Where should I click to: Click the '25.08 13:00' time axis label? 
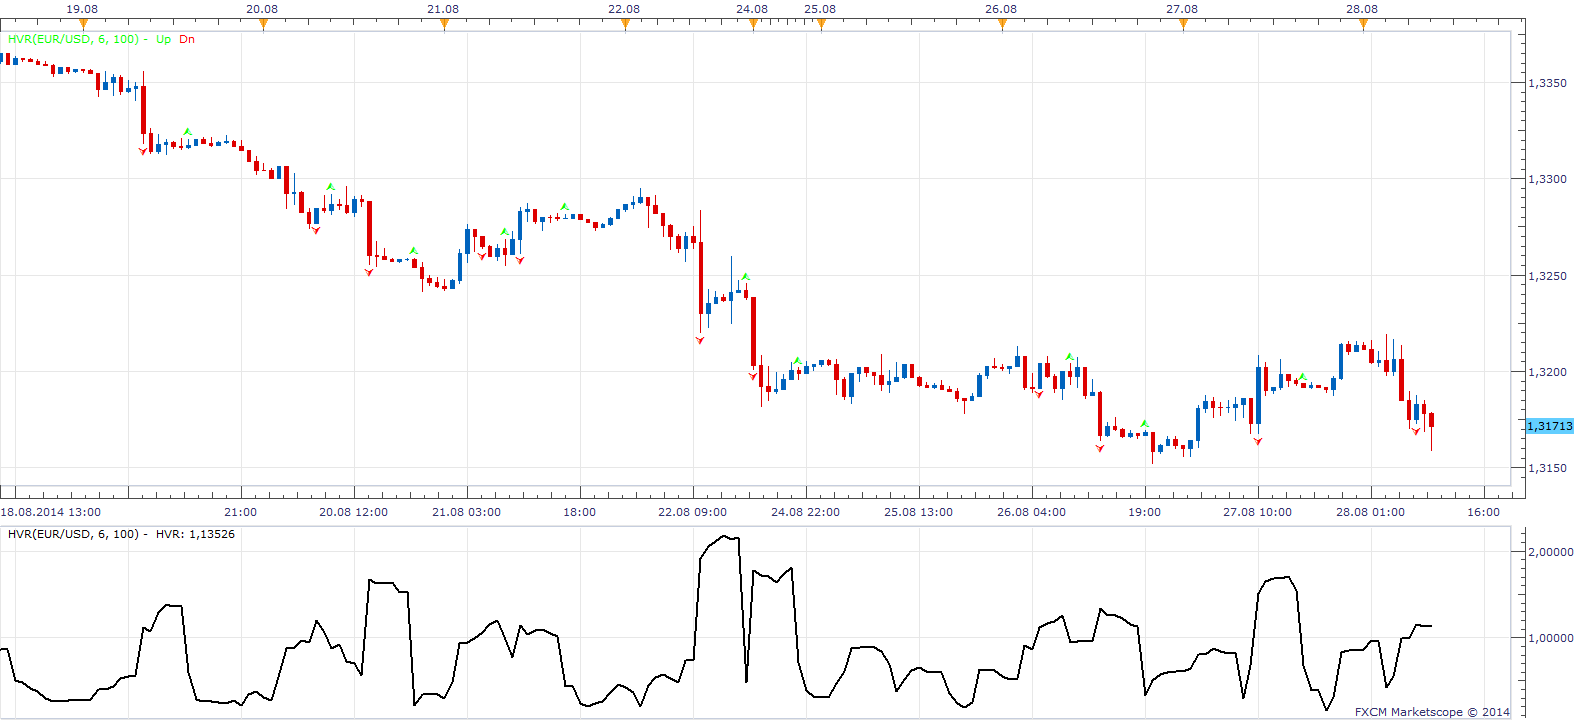tap(918, 512)
